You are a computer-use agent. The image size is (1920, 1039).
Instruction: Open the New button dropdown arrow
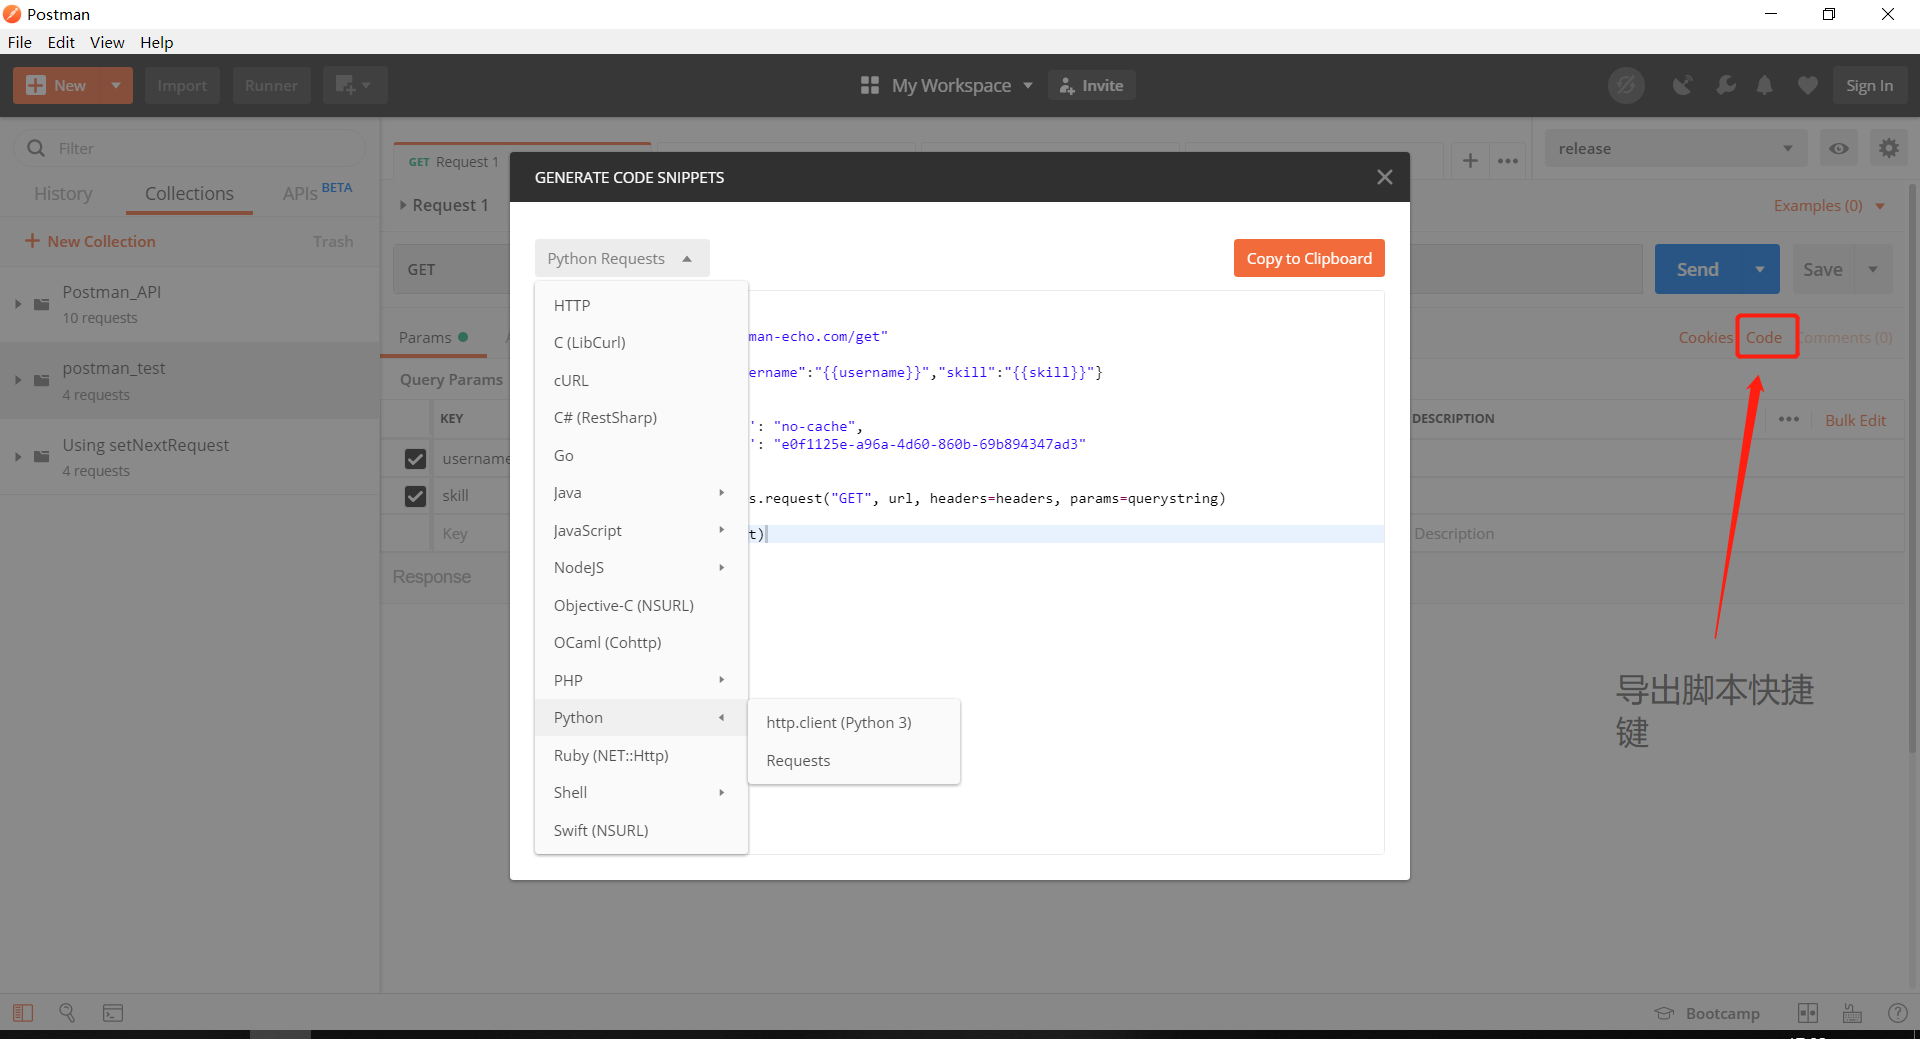pyautogui.click(x=116, y=85)
